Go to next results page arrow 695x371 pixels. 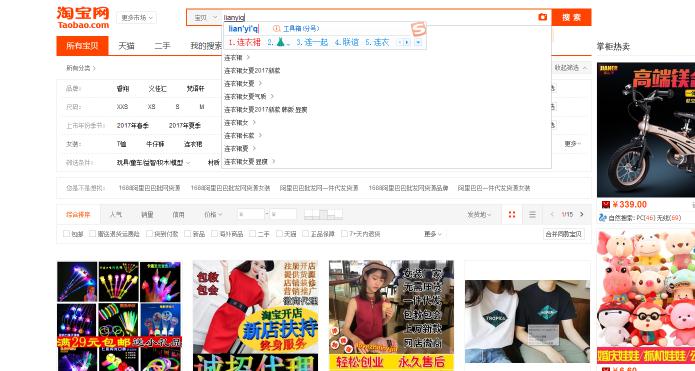(x=582, y=215)
